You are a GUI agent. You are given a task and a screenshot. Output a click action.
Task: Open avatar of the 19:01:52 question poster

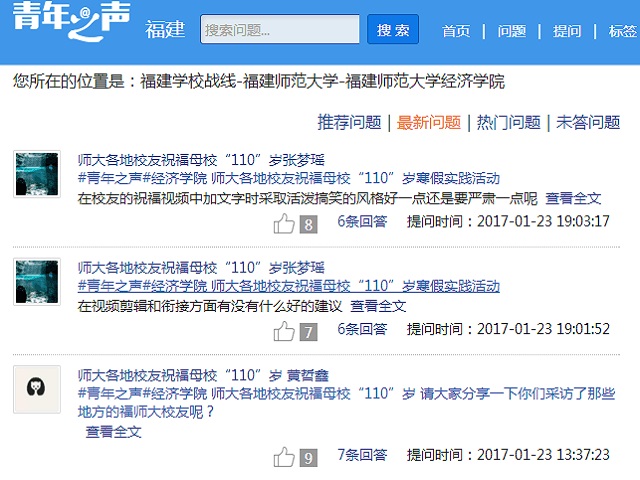pos(37,282)
